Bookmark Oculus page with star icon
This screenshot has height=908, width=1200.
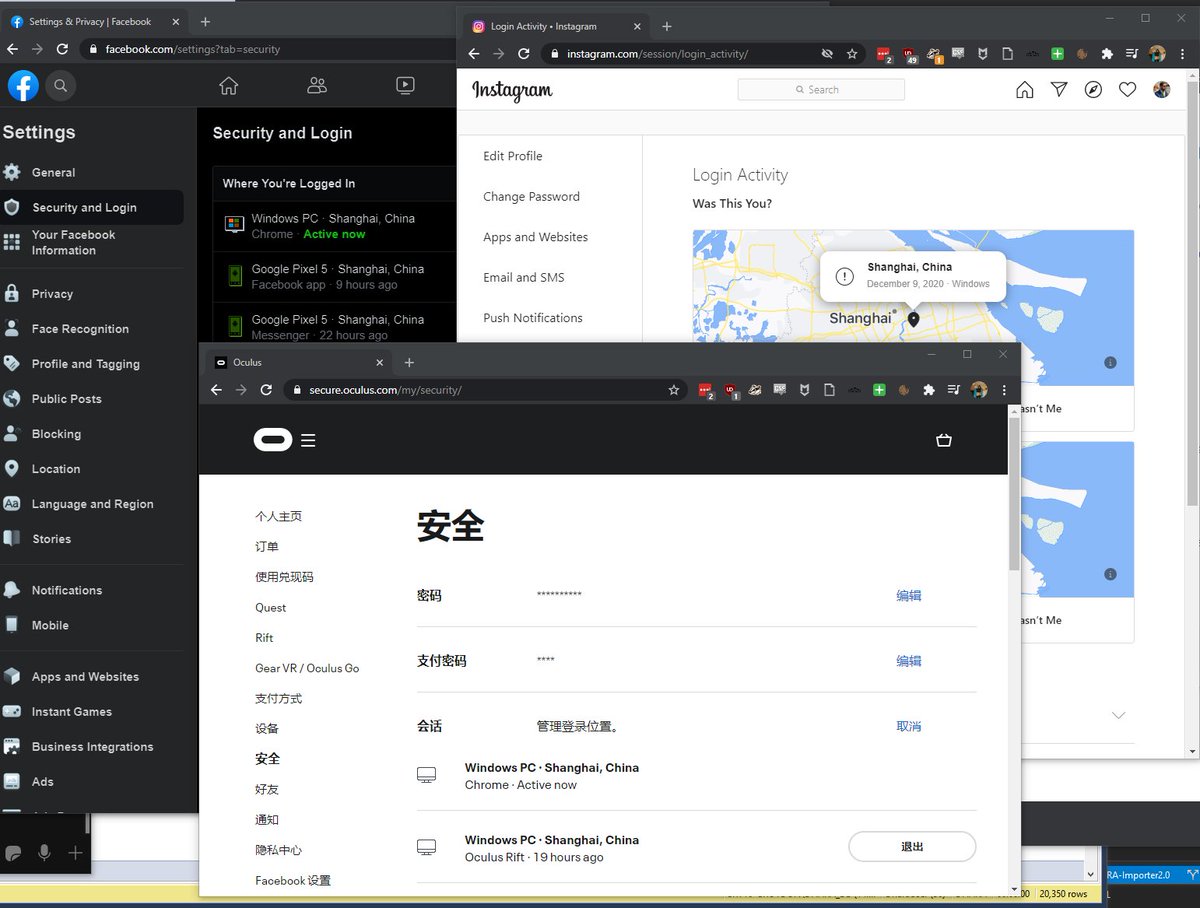coord(674,390)
